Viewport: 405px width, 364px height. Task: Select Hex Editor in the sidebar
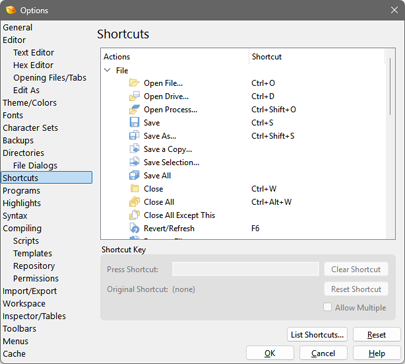tap(33, 65)
